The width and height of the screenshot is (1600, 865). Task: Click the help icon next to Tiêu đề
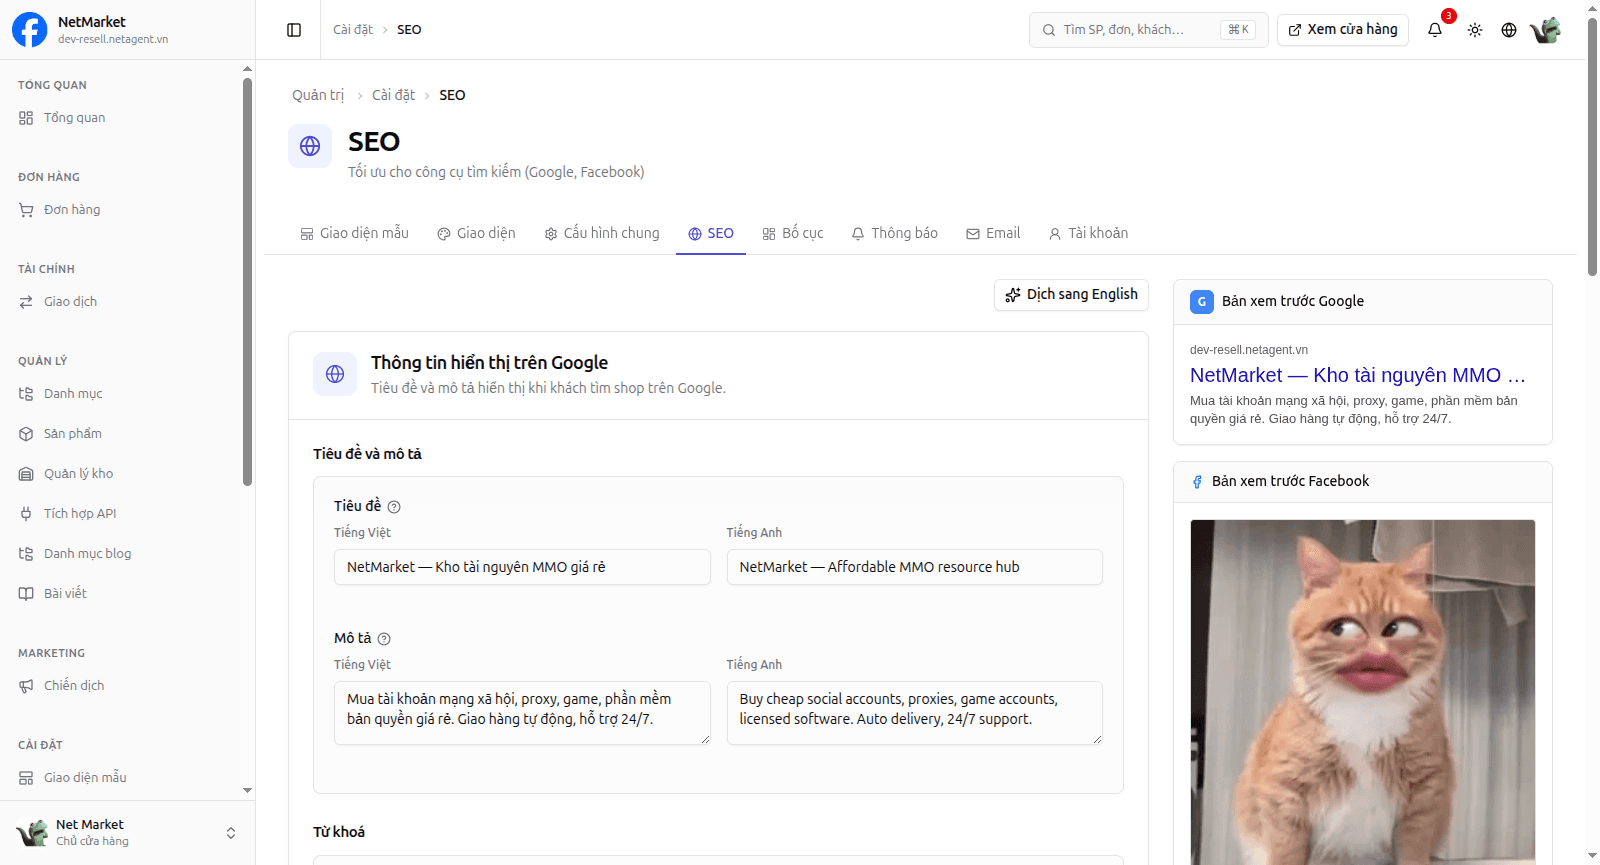coord(394,507)
